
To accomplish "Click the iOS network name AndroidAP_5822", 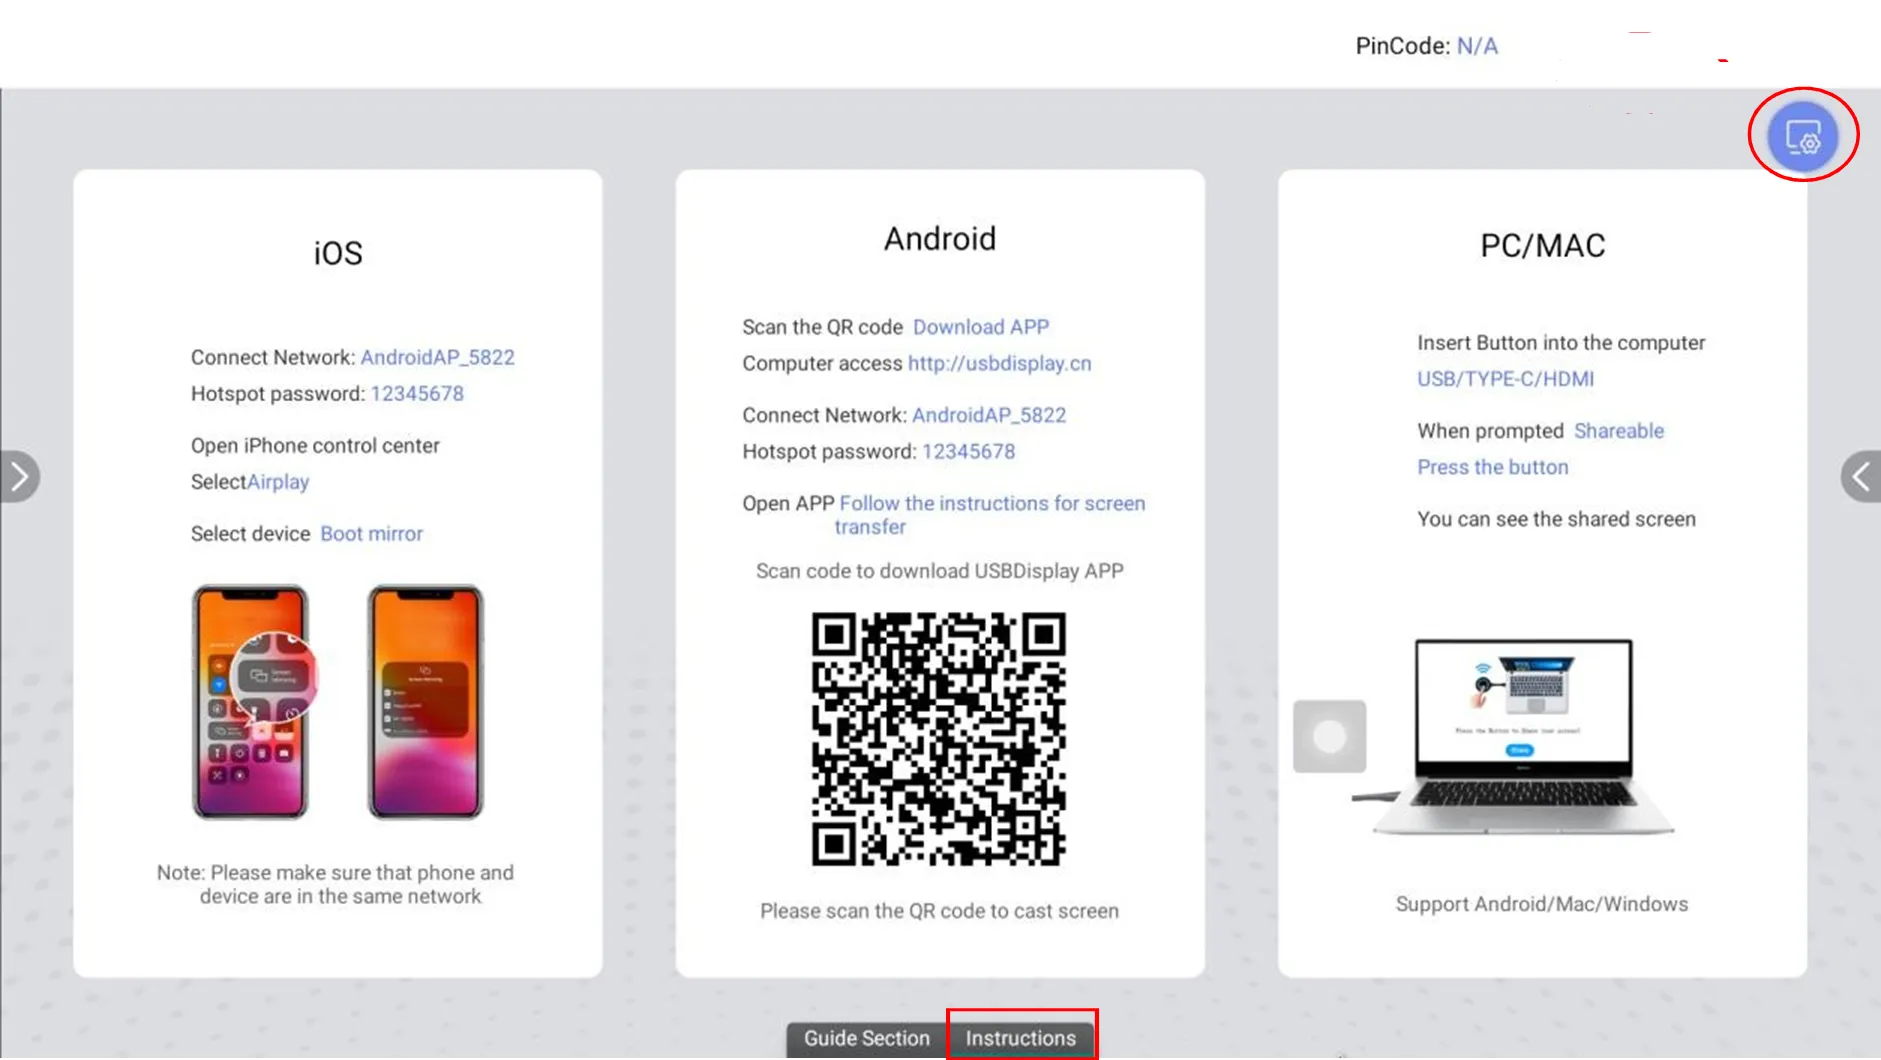I will [x=437, y=358].
